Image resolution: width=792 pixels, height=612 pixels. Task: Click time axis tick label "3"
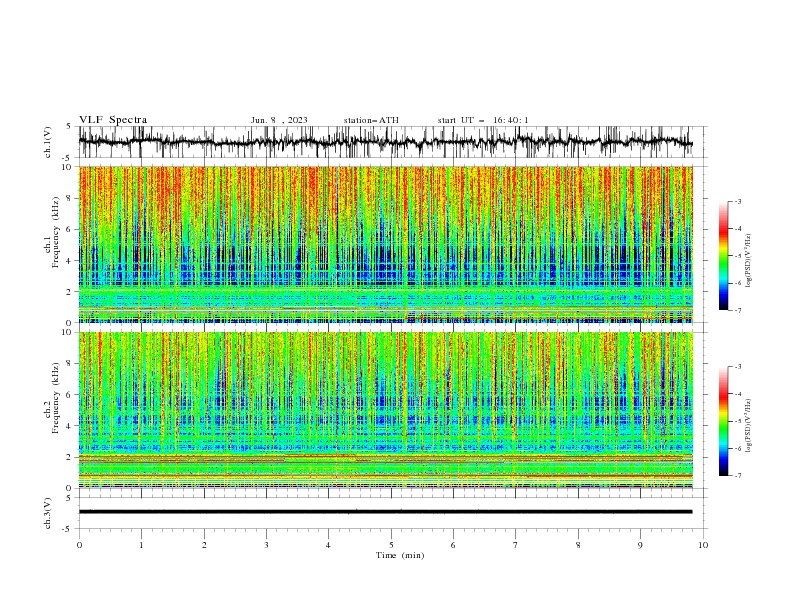pyautogui.click(x=266, y=545)
